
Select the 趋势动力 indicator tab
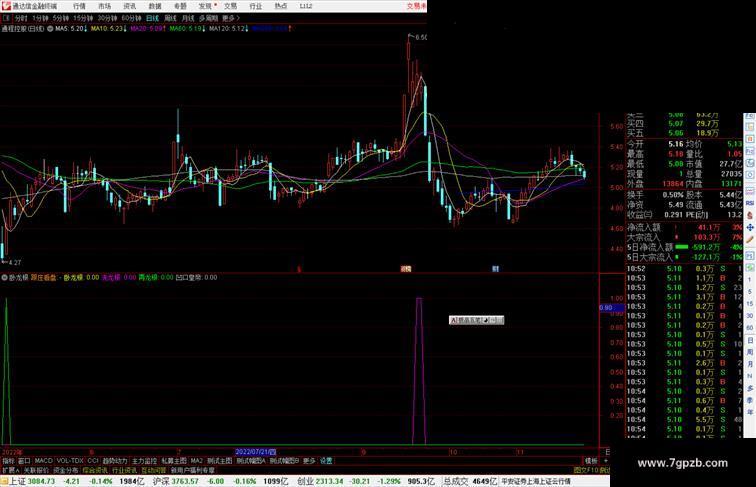coord(115,461)
